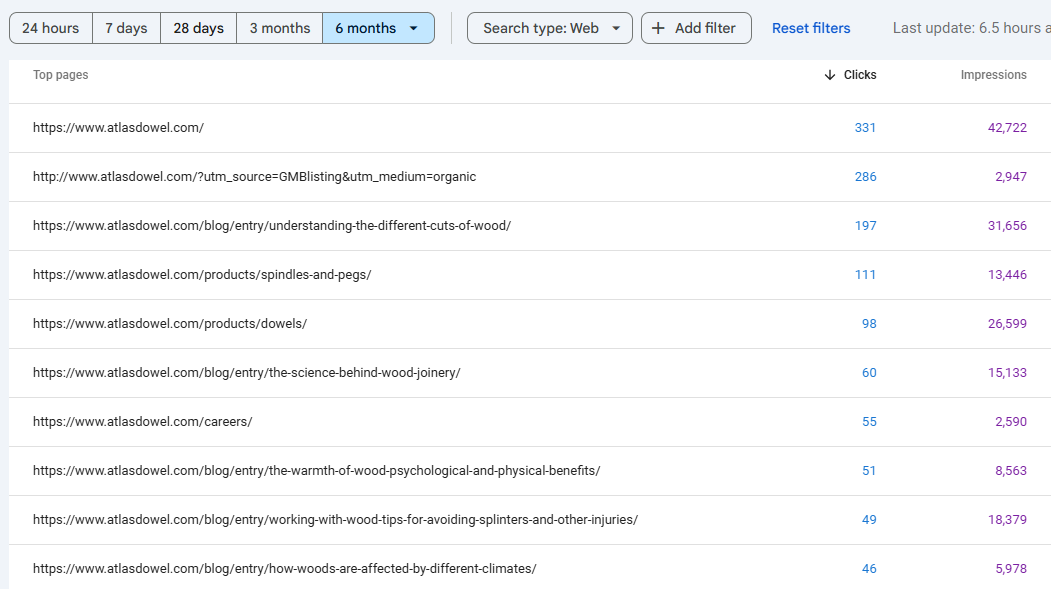The width and height of the screenshot is (1051, 589).
Task: Open the Search type: Web dropdown
Action: point(550,28)
